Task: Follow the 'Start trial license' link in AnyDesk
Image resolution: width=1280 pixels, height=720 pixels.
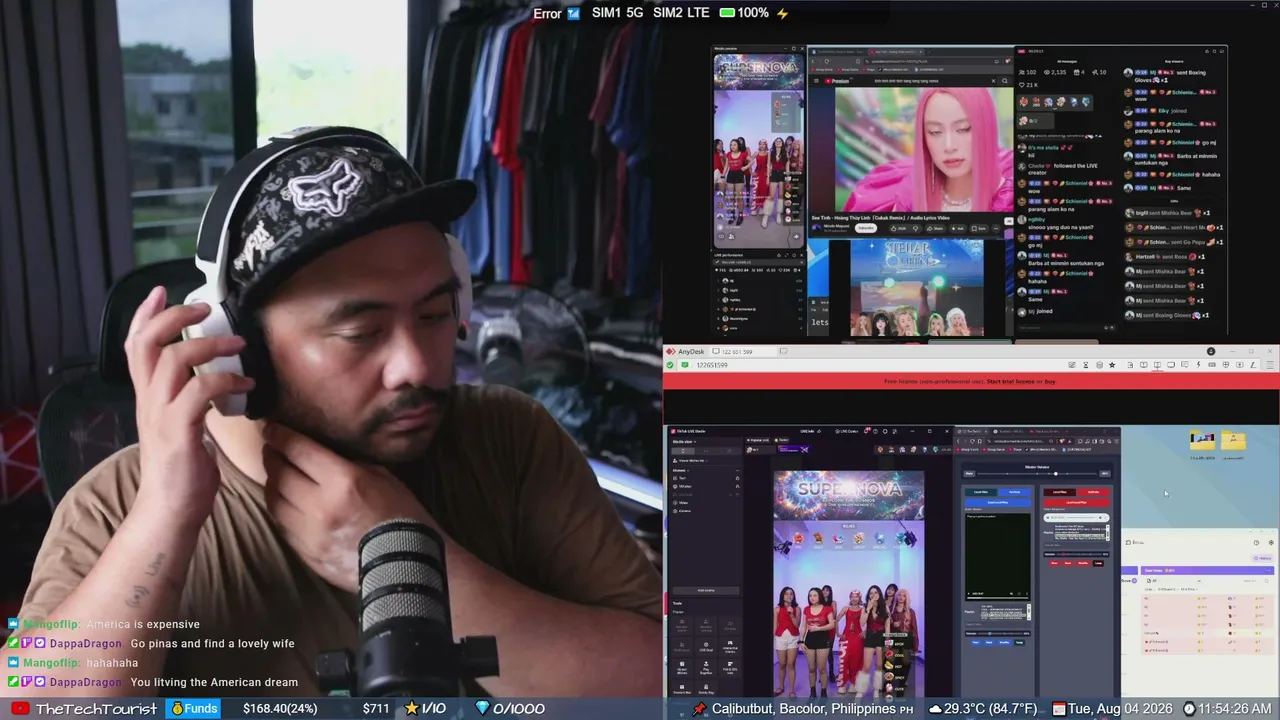Action: [x=1011, y=381]
